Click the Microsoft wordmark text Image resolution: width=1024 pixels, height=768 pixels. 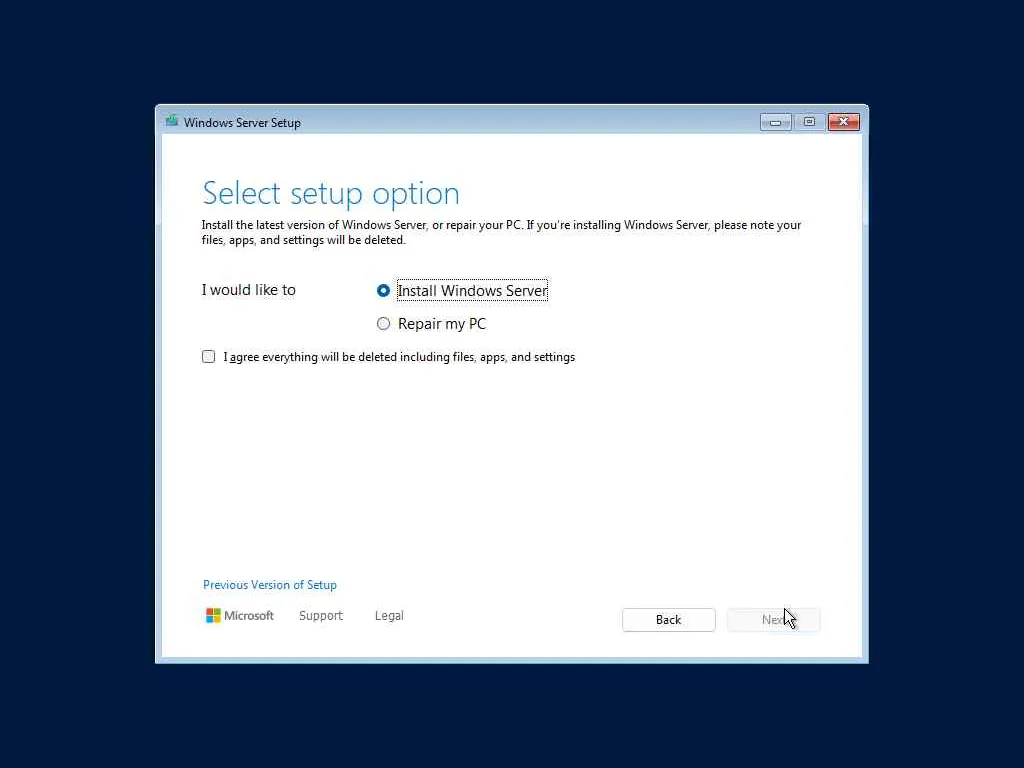click(x=249, y=616)
